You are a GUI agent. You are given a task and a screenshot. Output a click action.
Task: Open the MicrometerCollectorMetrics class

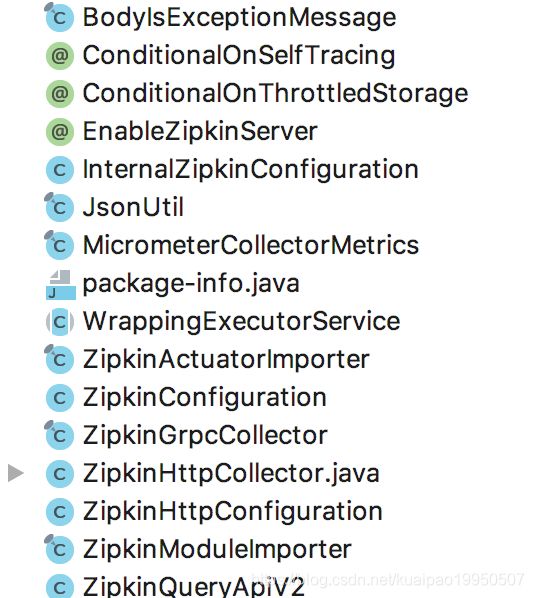(251, 245)
